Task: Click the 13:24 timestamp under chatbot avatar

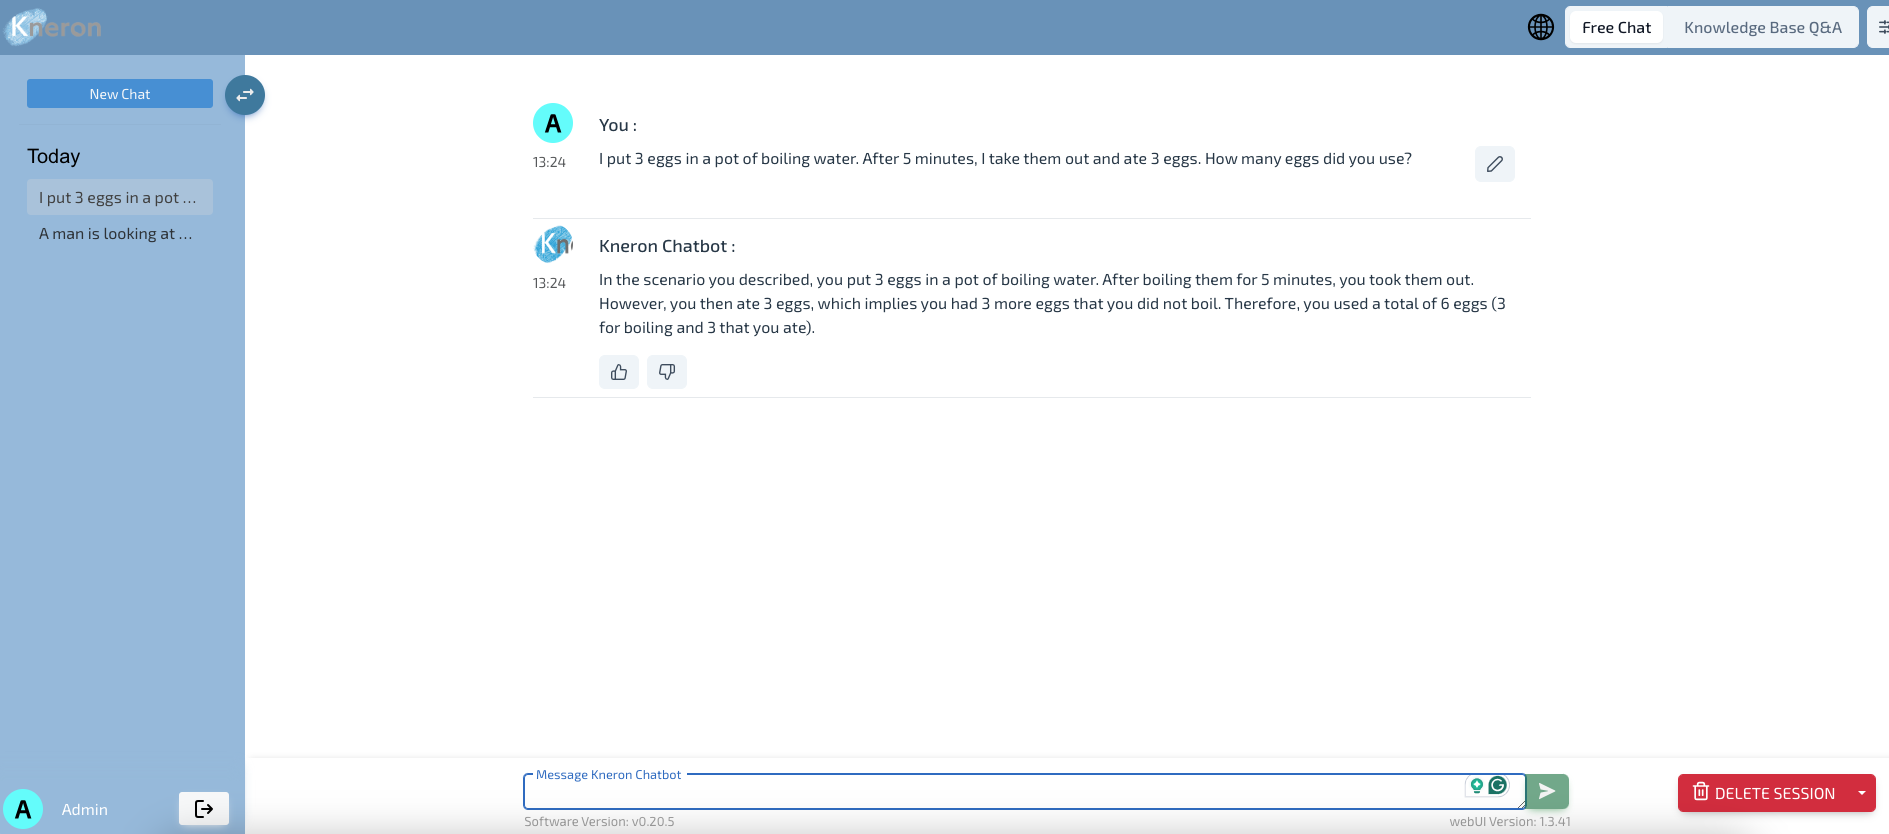Action: tap(549, 283)
